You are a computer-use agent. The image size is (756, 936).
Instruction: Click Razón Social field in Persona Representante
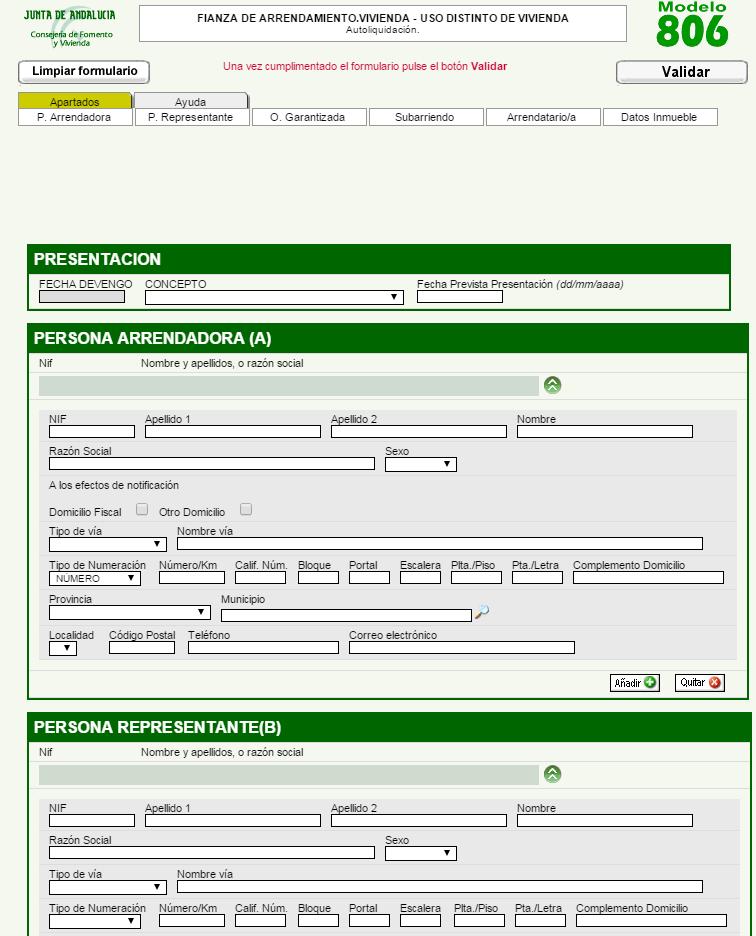[212, 853]
